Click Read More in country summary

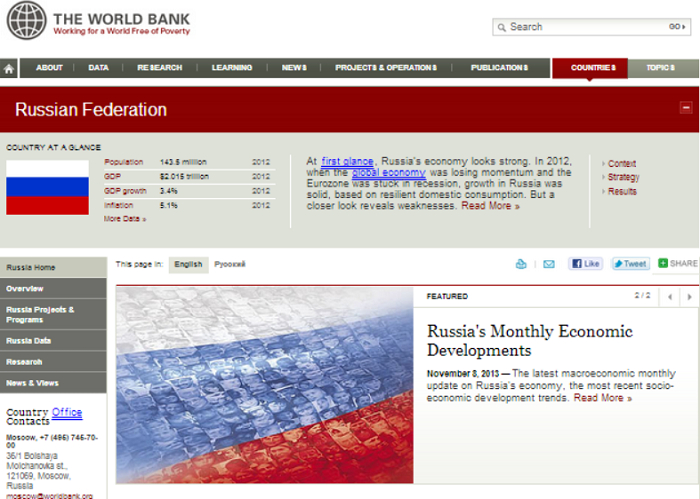(x=490, y=206)
